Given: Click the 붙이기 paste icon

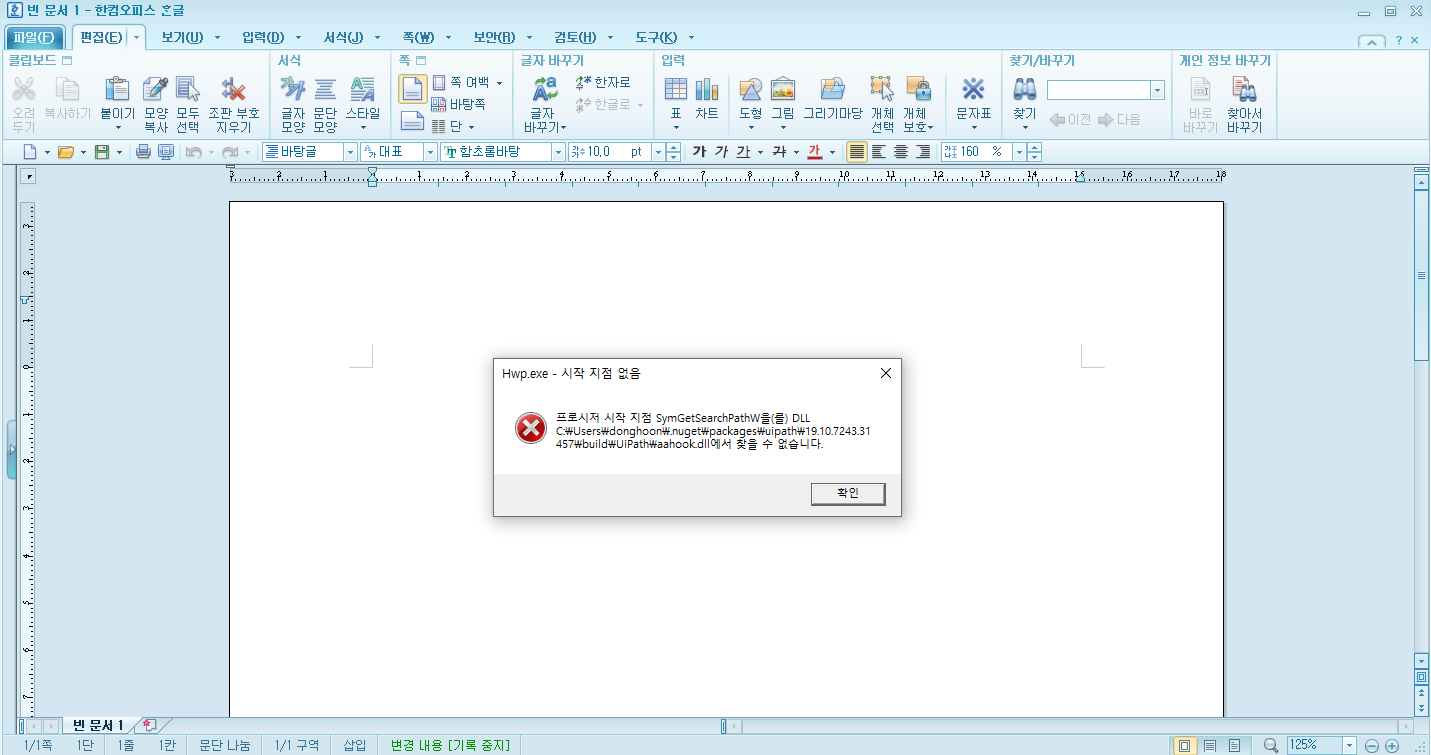Looking at the screenshot, I should point(118,90).
